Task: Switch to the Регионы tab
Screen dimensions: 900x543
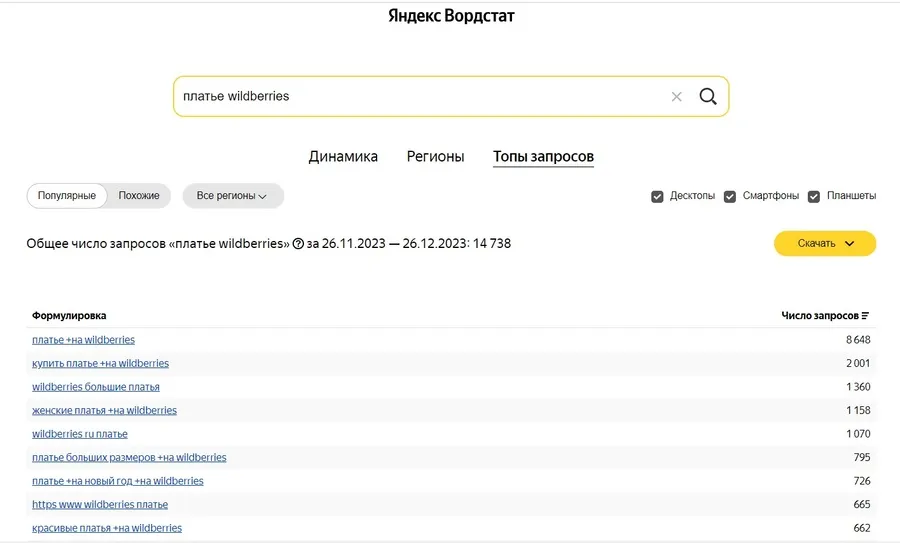Action: 435,157
